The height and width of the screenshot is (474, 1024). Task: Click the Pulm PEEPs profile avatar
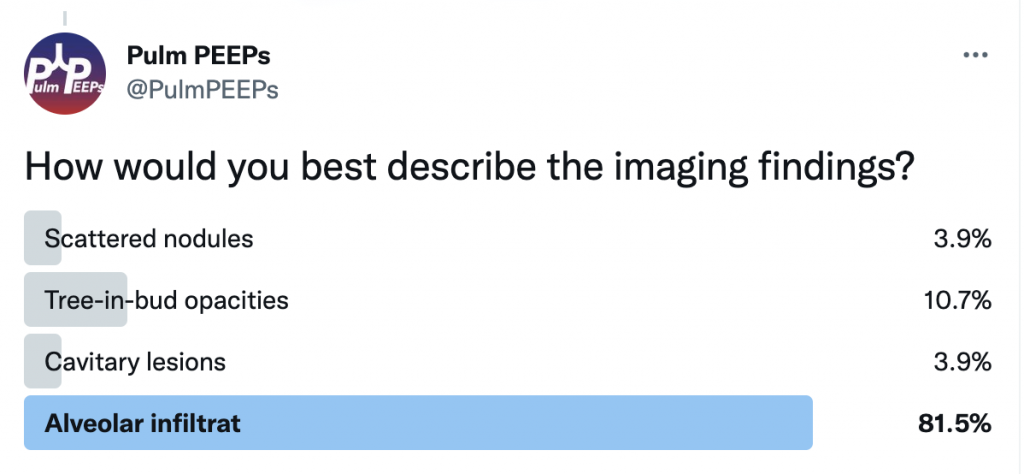point(64,73)
